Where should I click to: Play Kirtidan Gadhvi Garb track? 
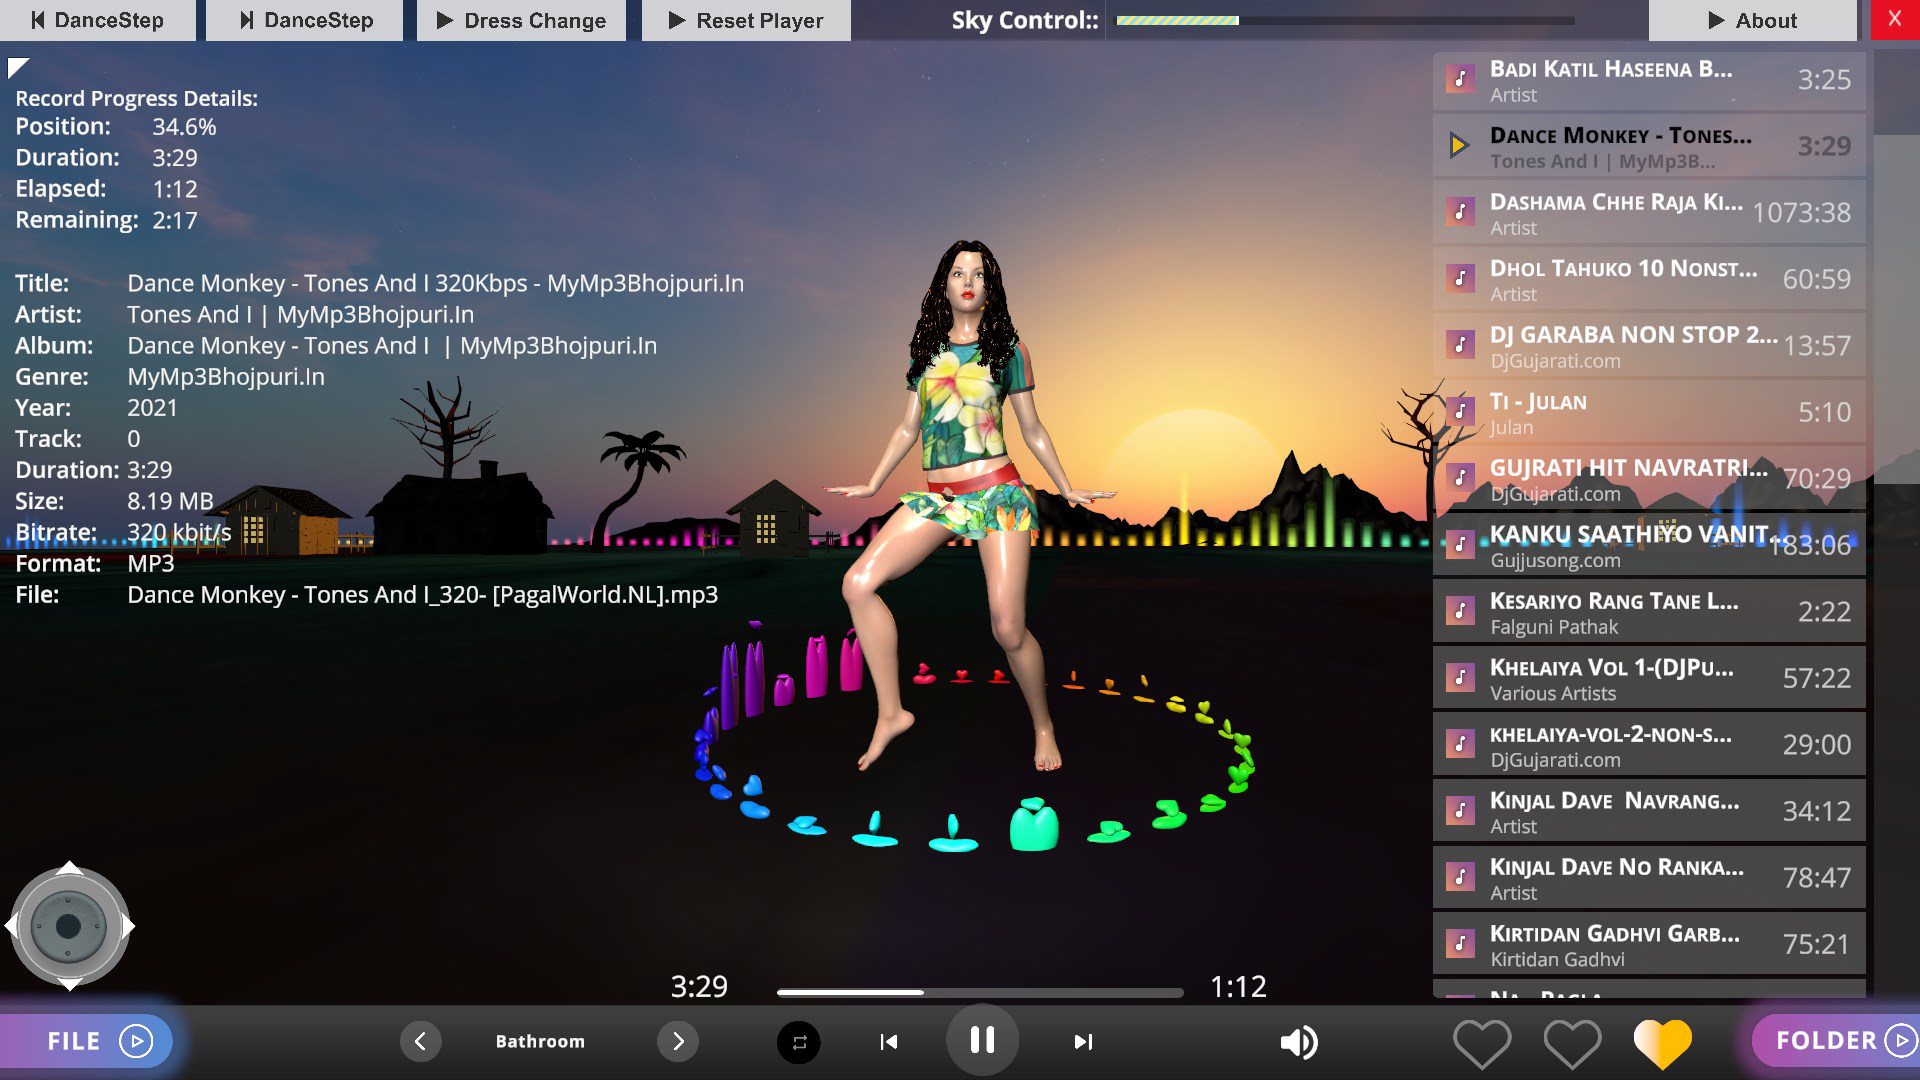pyautogui.click(x=1649, y=944)
